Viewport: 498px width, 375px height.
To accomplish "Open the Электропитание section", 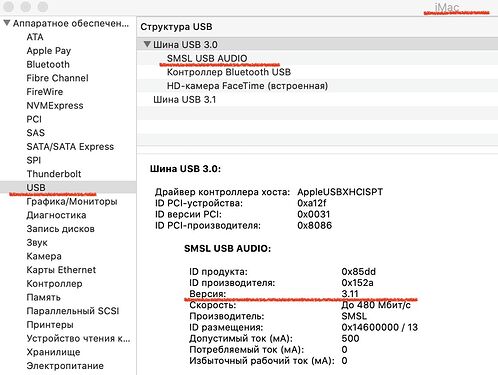I will point(65,366).
